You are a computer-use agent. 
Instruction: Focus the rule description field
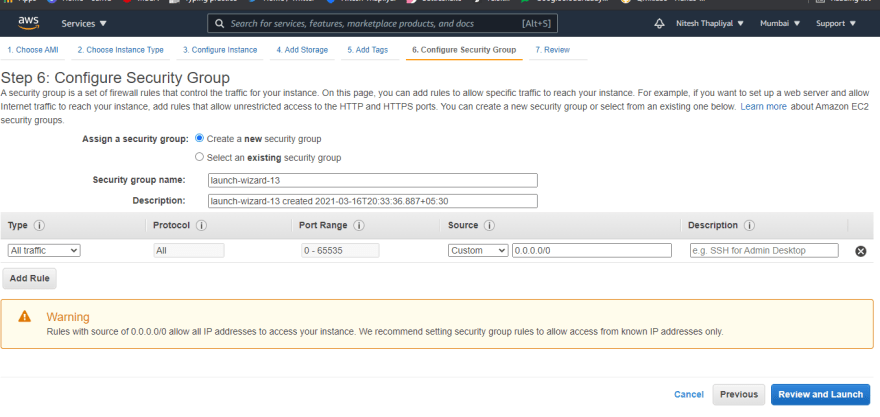click(764, 250)
